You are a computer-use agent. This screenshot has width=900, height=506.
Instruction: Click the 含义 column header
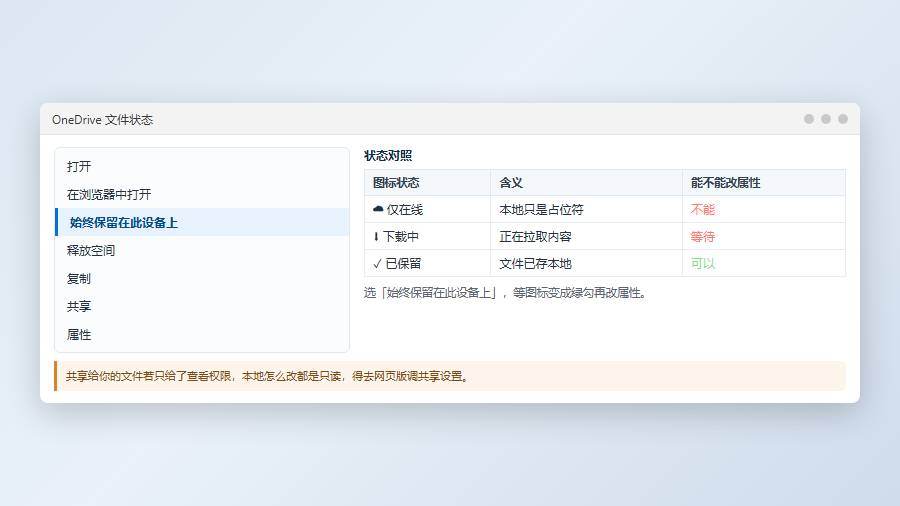pos(586,182)
